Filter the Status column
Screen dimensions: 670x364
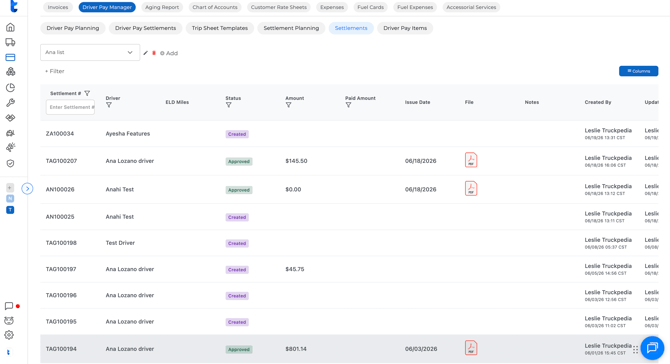(229, 105)
